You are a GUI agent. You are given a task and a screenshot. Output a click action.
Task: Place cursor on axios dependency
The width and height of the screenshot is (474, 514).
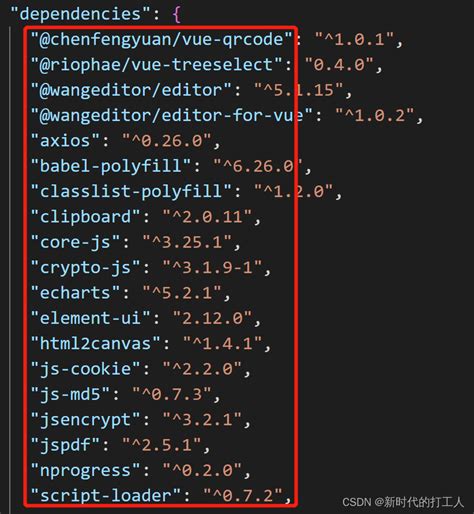65,141
